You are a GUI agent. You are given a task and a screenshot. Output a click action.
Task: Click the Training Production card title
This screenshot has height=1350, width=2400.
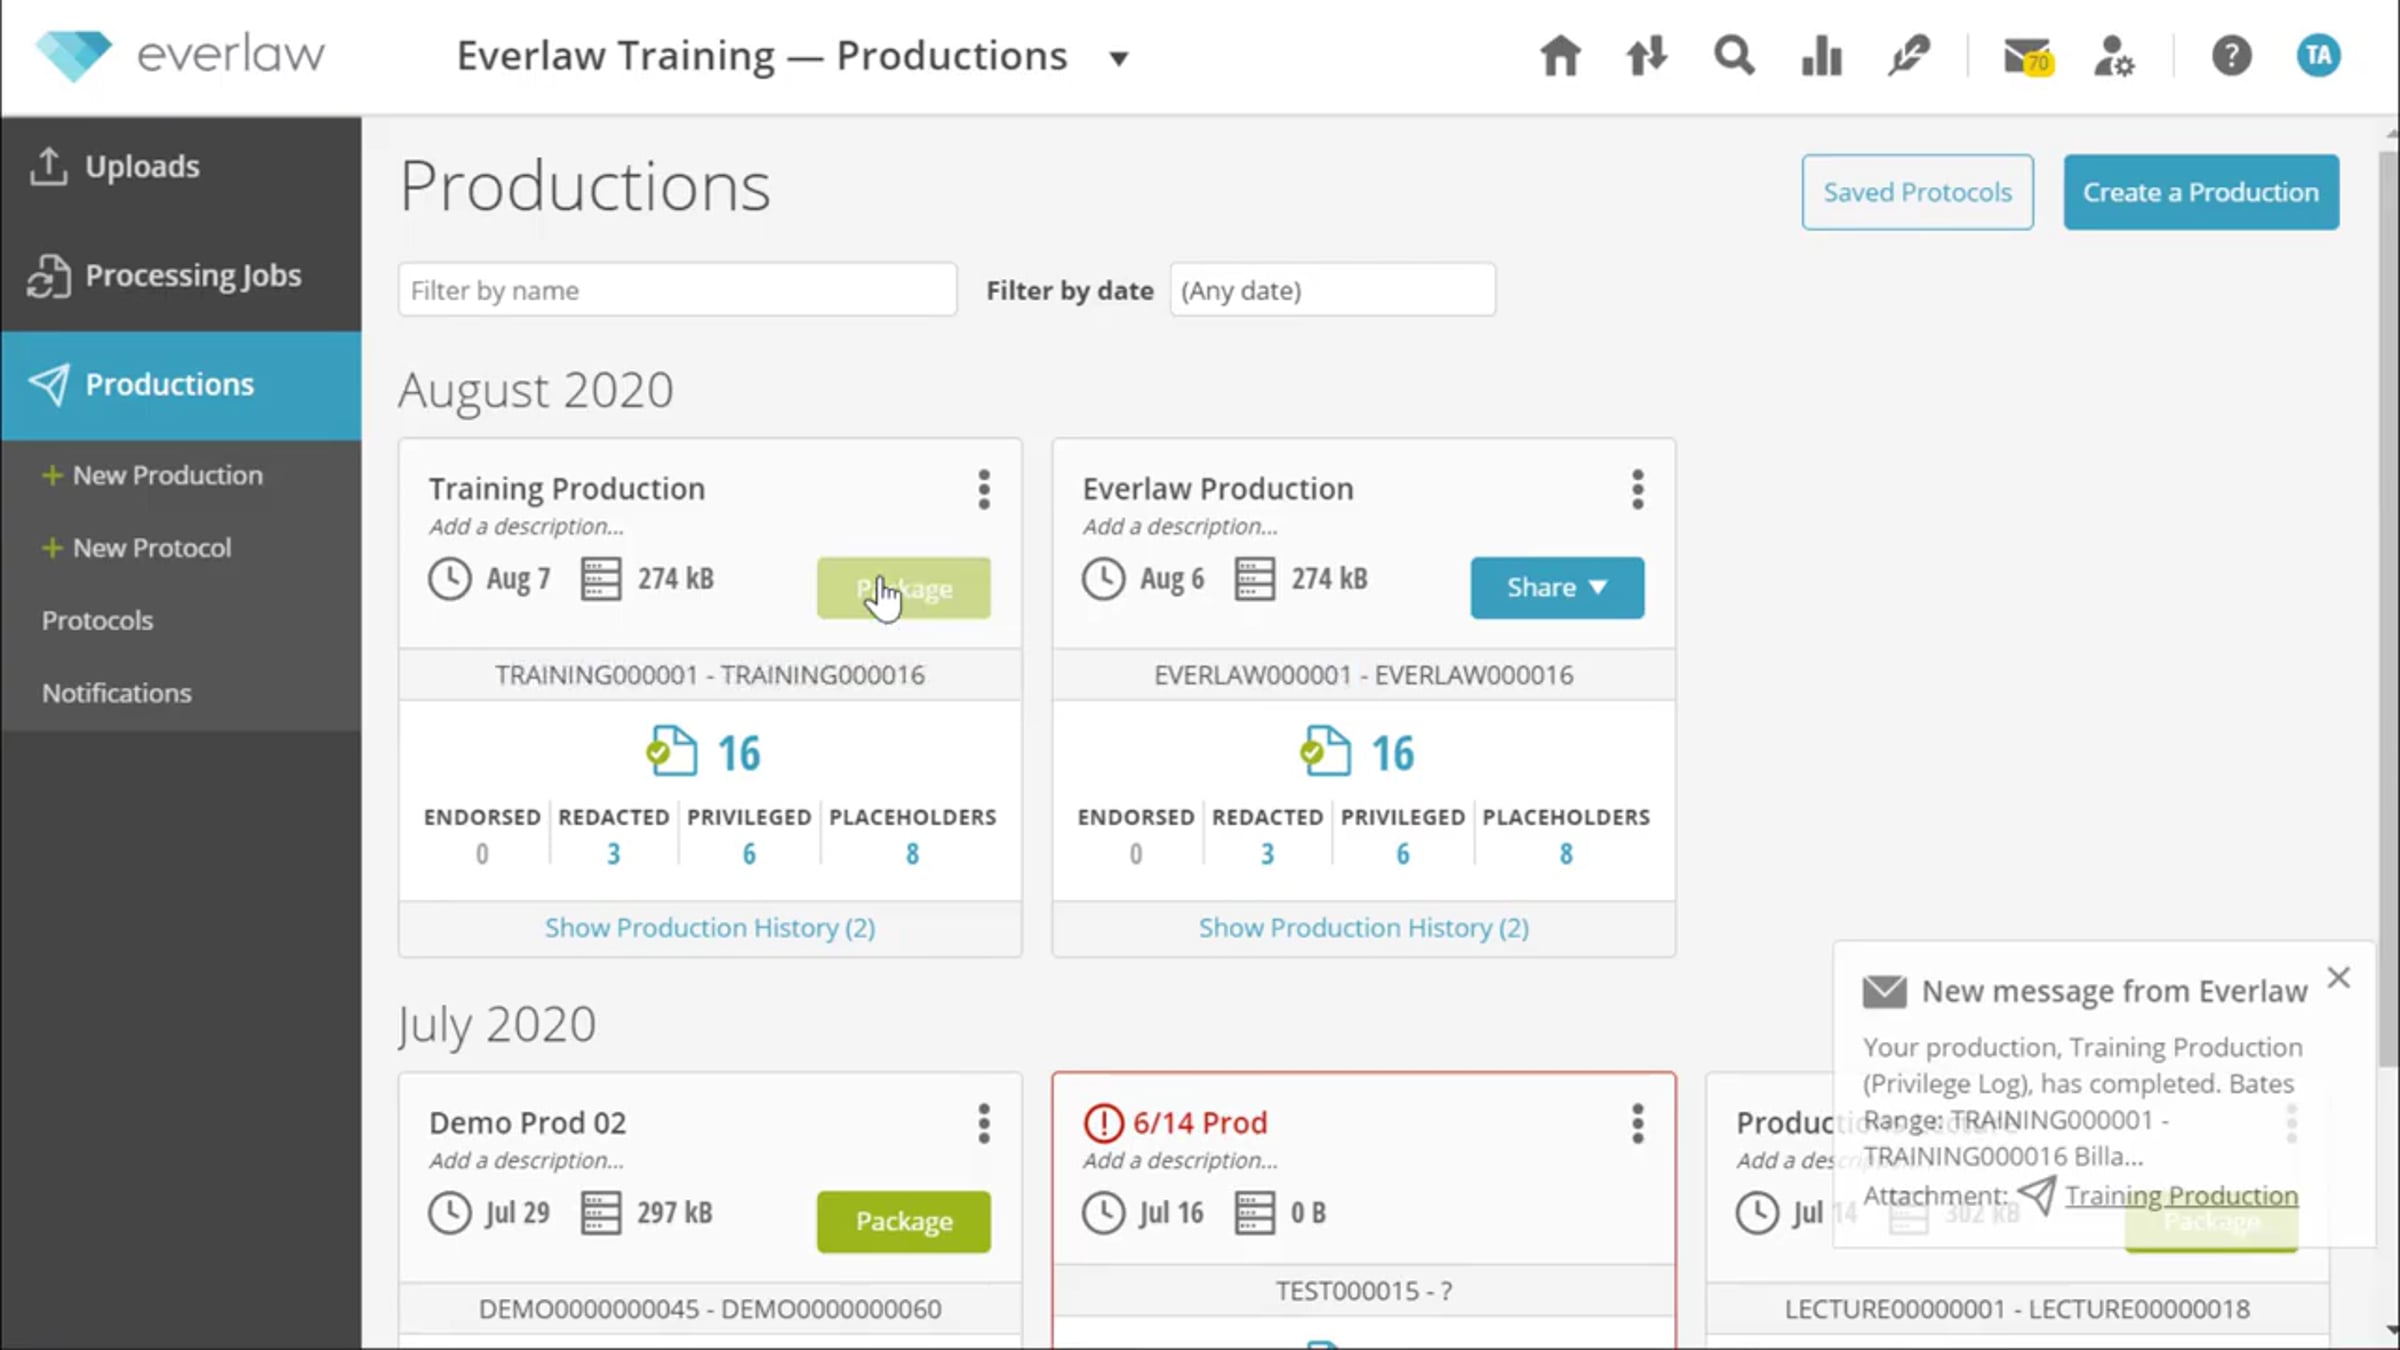[567, 488]
